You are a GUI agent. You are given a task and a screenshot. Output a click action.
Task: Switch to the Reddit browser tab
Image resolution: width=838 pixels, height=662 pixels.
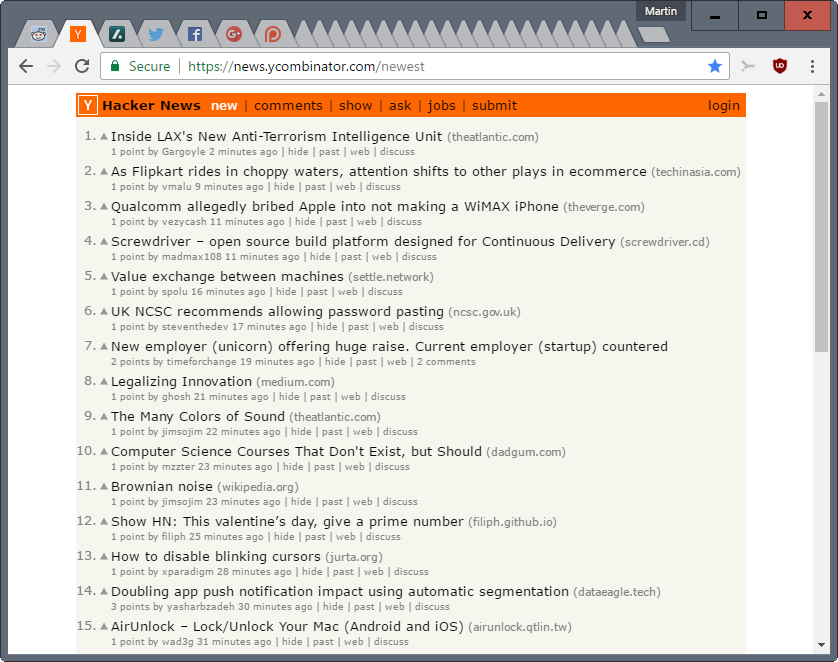(x=38, y=35)
